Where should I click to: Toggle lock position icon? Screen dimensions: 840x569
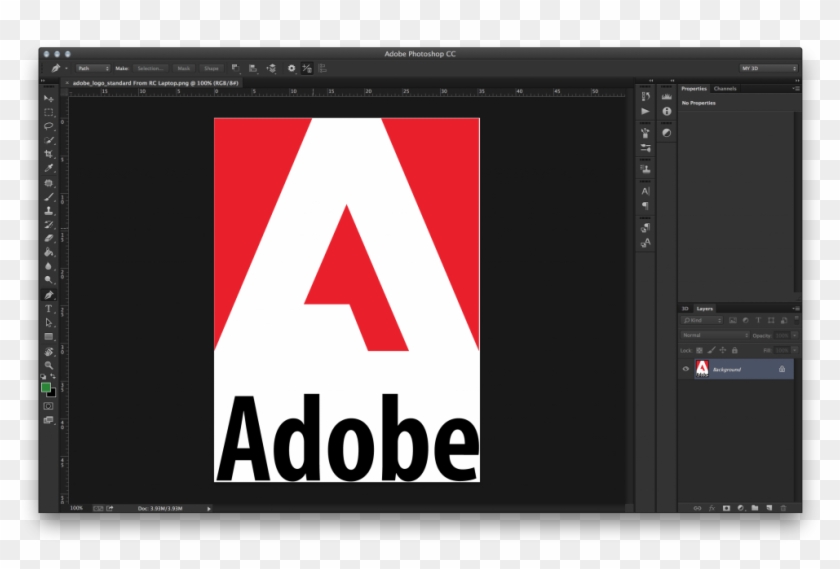coord(723,350)
